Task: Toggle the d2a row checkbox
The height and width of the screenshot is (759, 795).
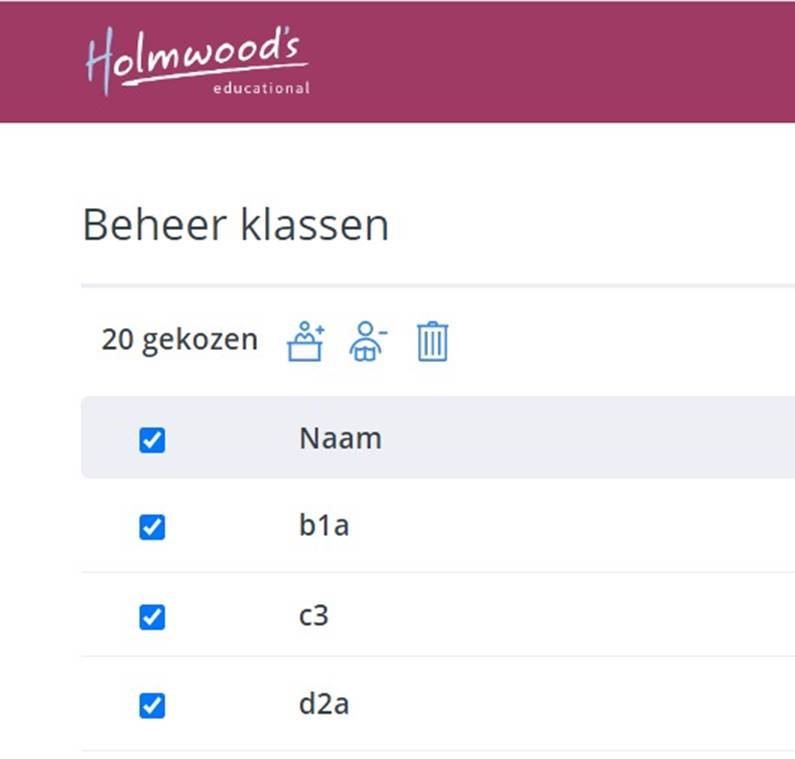Action: [152, 706]
